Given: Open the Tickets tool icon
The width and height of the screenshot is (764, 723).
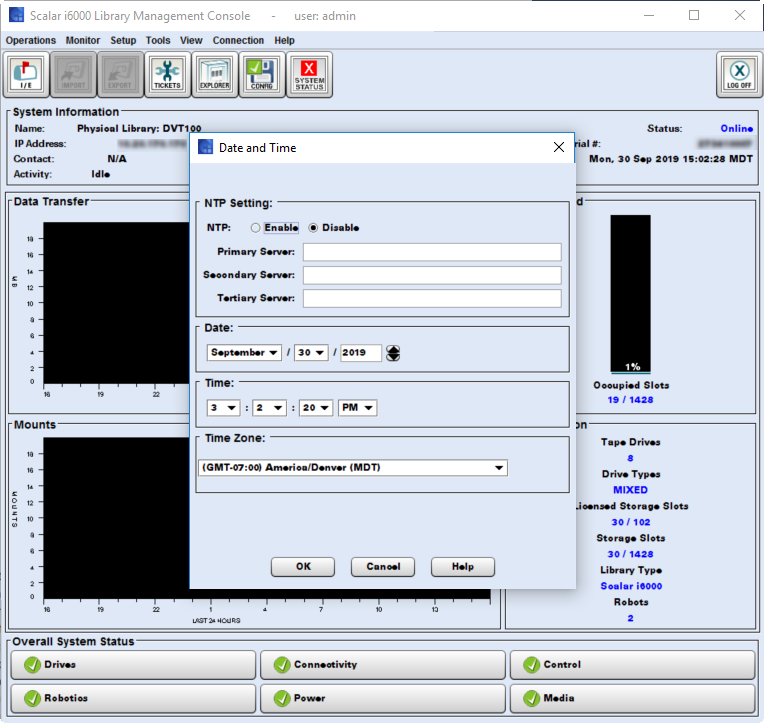Looking at the screenshot, I should click(x=167, y=75).
